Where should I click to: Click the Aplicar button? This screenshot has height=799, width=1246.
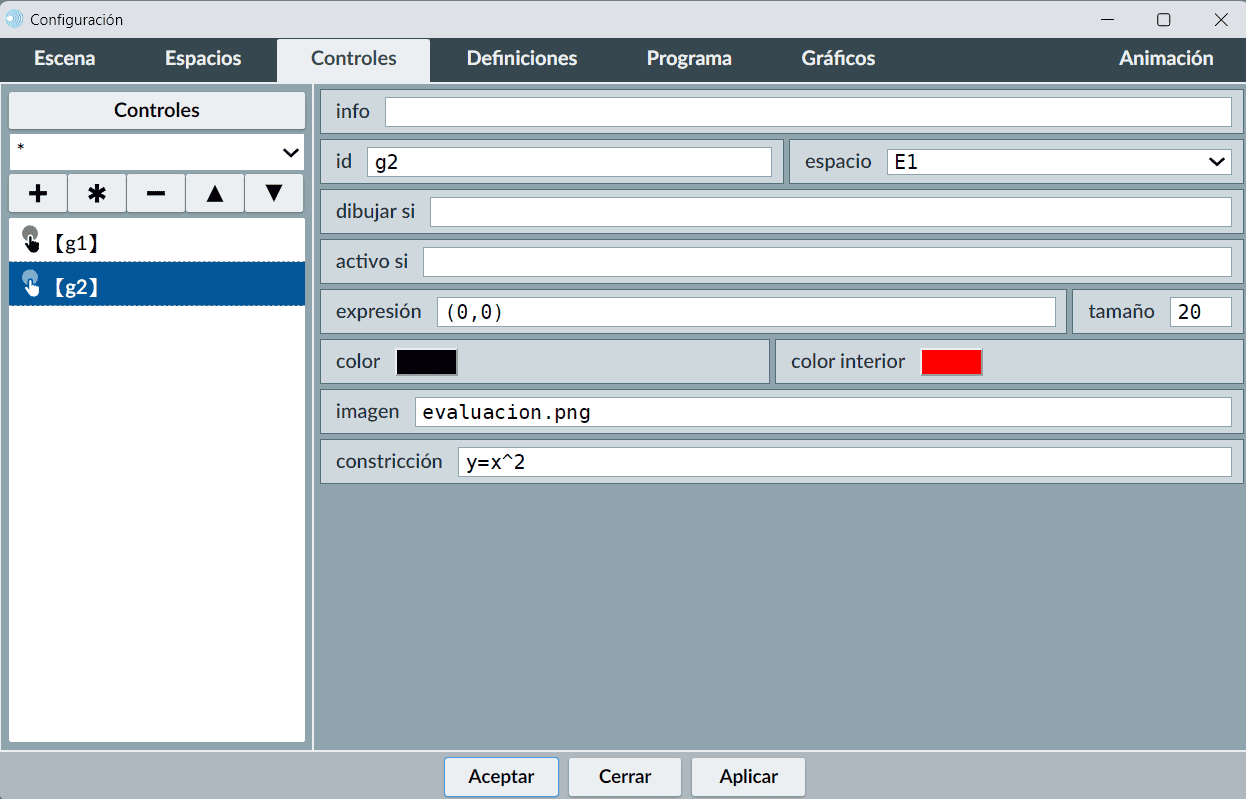748,777
